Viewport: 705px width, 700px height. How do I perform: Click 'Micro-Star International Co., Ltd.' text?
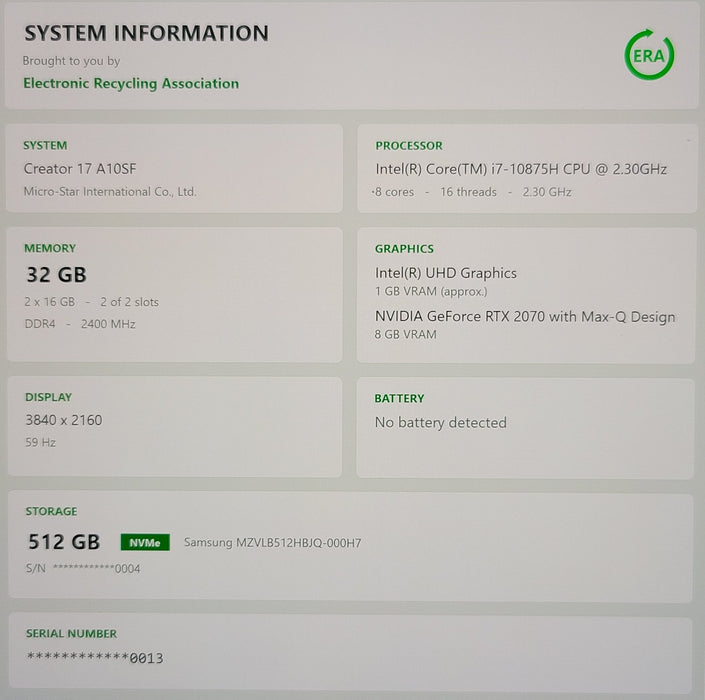(x=110, y=192)
